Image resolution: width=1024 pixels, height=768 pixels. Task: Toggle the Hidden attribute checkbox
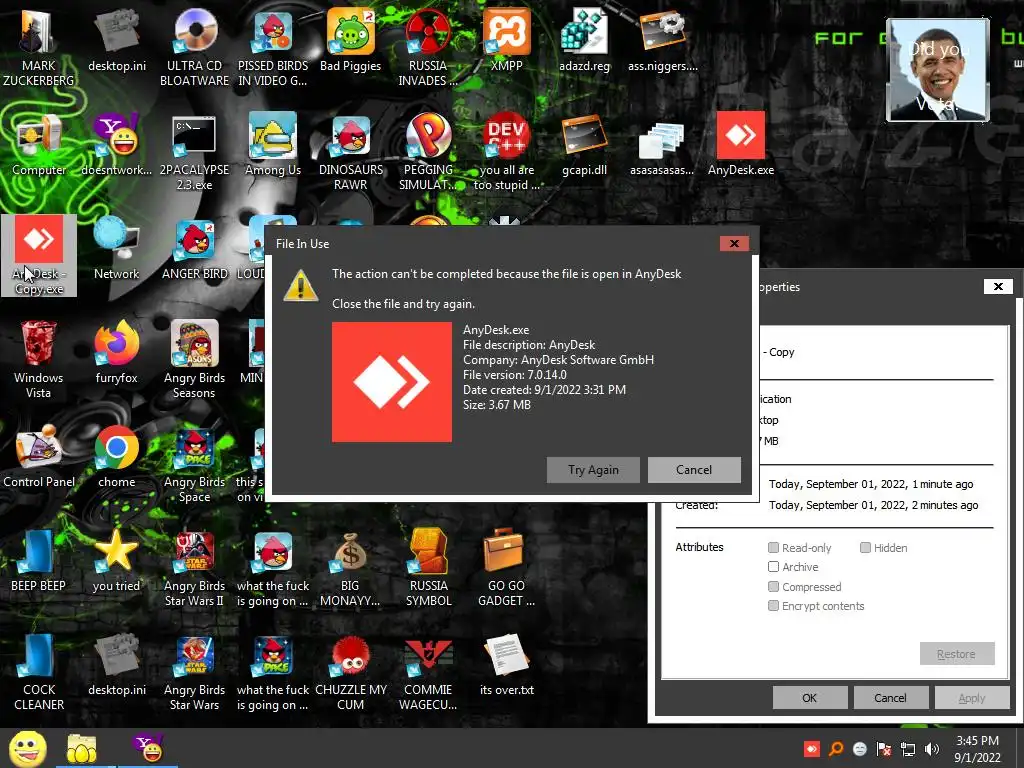865,547
